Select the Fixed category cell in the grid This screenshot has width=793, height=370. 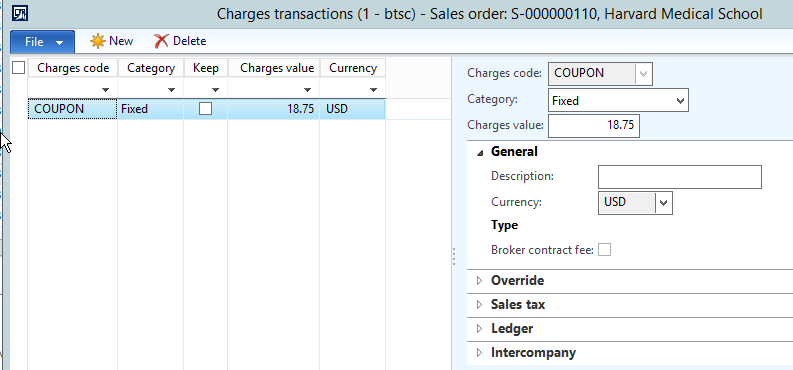[x=151, y=109]
